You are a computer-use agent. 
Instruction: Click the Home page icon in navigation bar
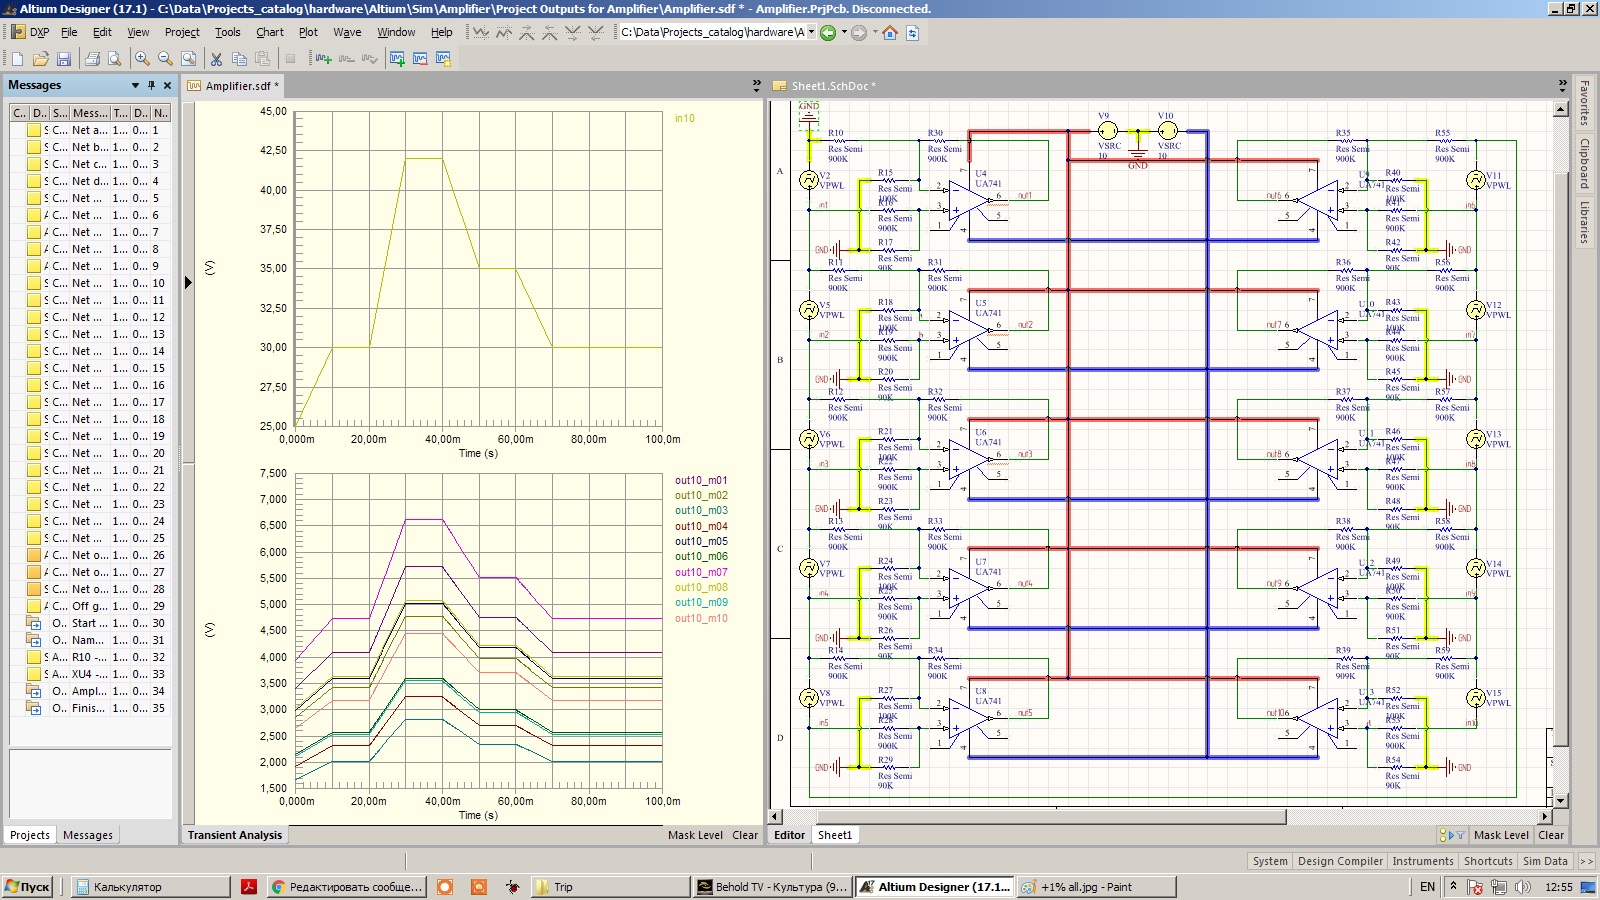[890, 33]
